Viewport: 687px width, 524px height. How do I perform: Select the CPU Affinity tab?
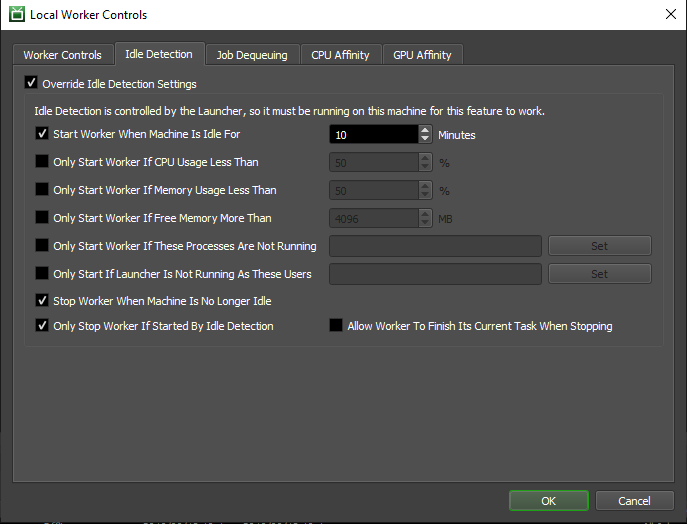pyautogui.click(x=340, y=55)
